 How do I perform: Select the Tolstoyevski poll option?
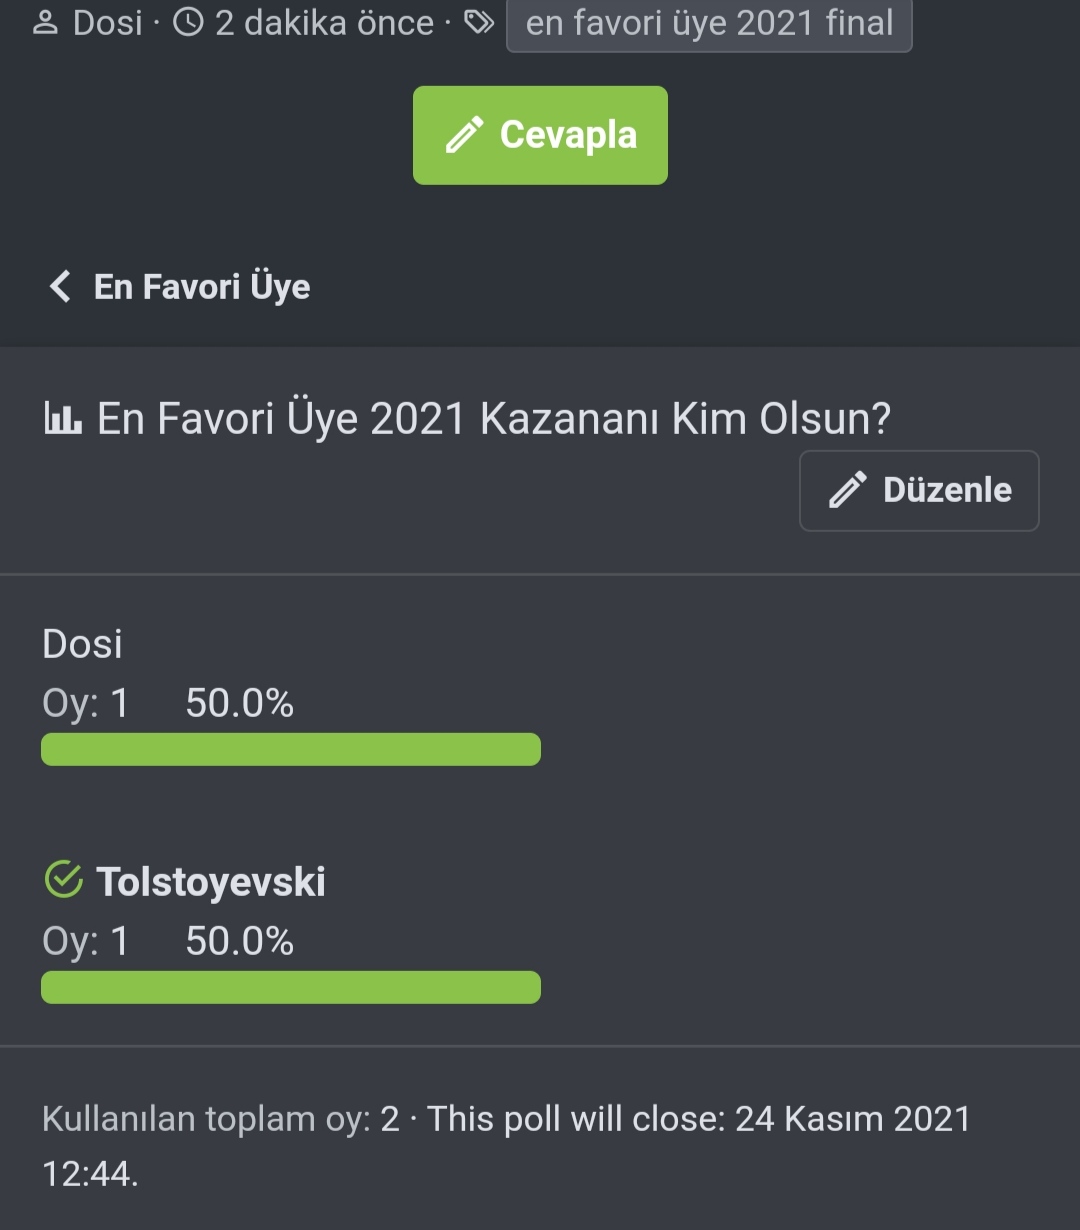[210, 882]
